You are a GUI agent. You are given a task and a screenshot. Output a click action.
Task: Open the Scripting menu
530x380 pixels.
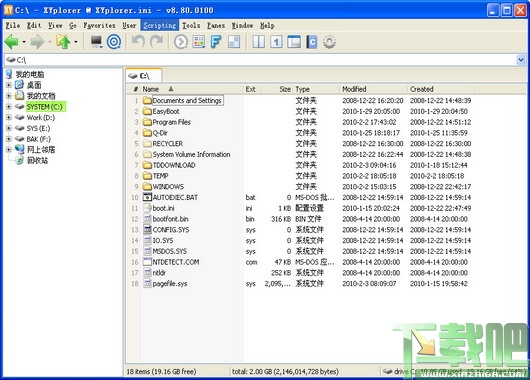coord(160,25)
